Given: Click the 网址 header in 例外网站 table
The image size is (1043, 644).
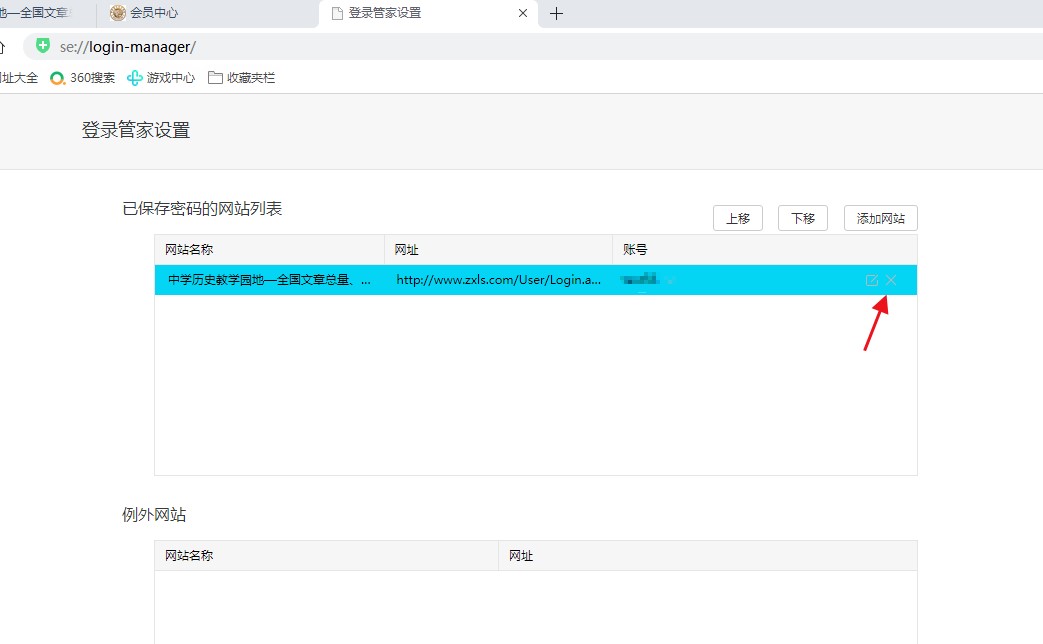Looking at the screenshot, I should [521, 555].
